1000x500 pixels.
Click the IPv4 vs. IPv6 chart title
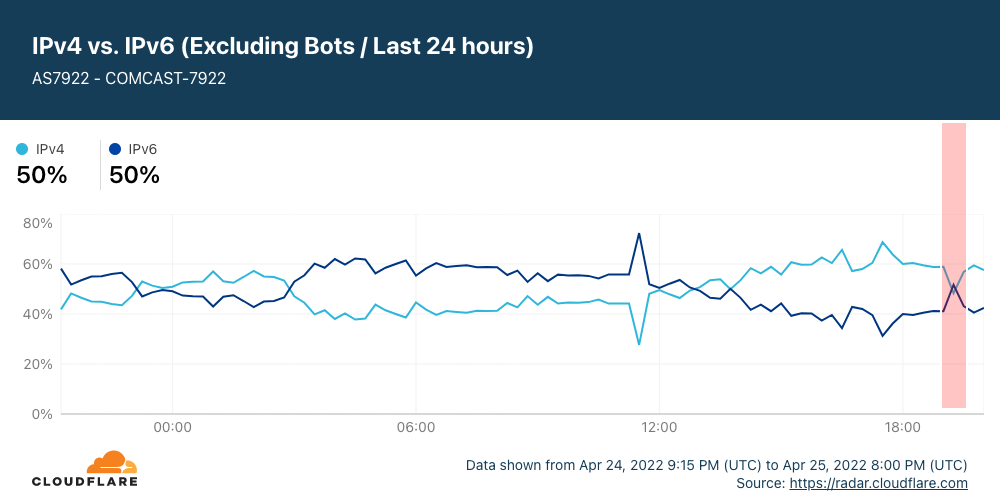(283, 46)
